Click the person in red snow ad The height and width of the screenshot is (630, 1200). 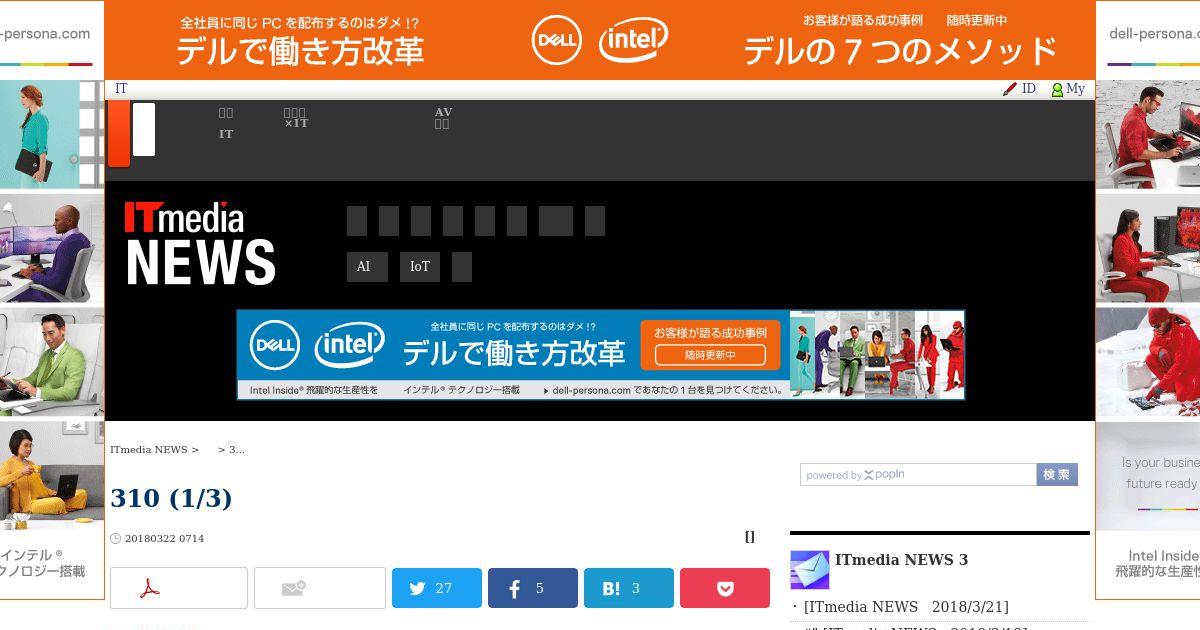coord(1148,362)
